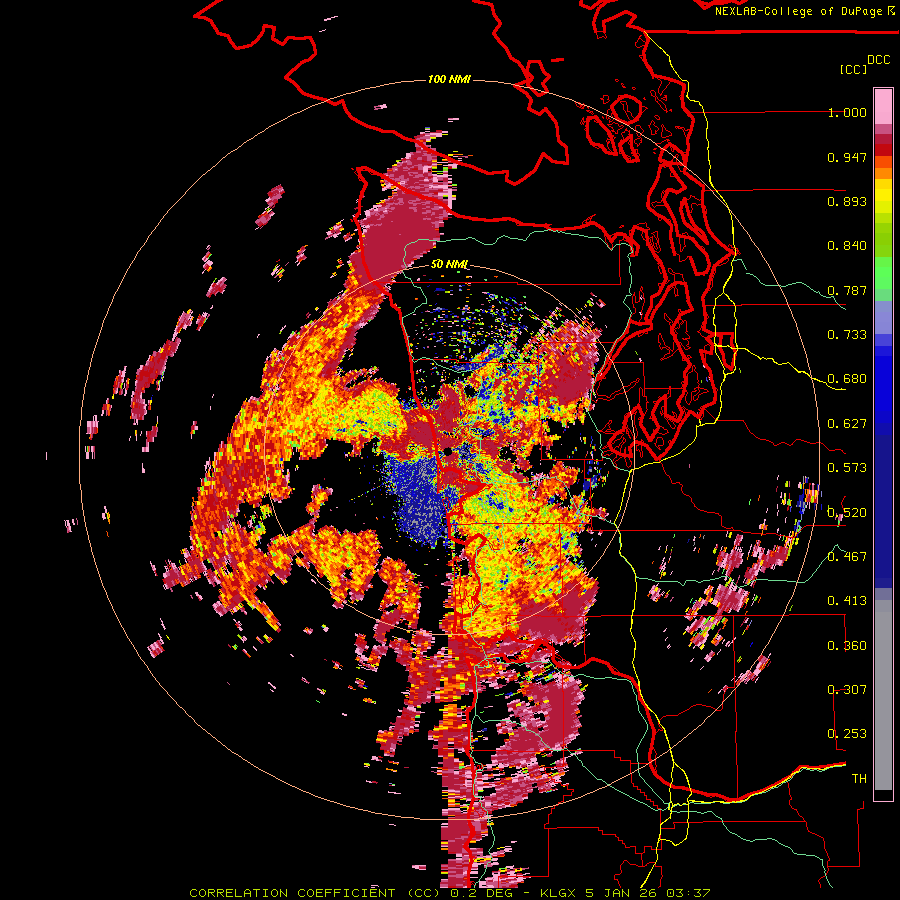The width and height of the screenshot is (900, 900).
Task: Select the 0.520 scale value
Action: tap(847, 512)
